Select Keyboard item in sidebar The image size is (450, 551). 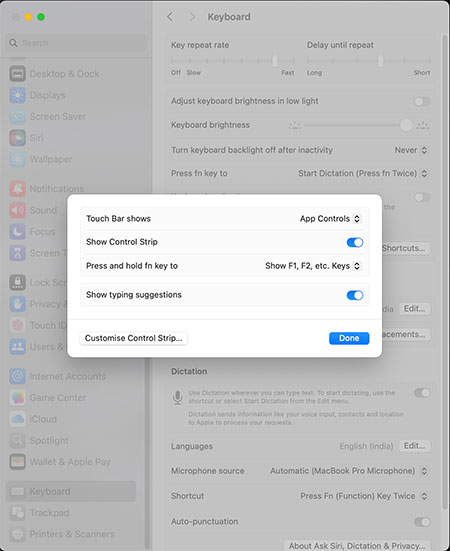point(71,491)
